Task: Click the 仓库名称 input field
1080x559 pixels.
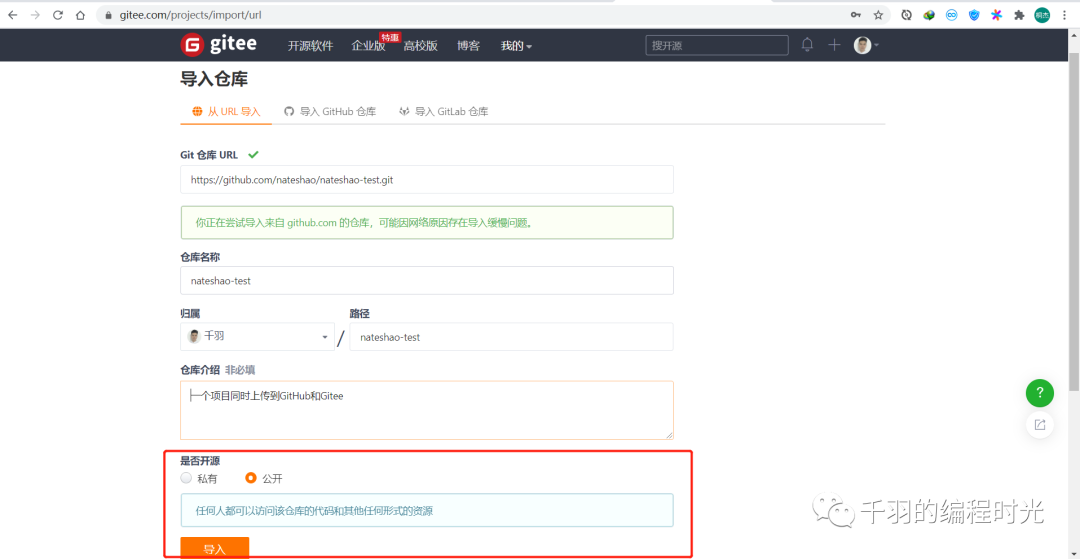Action: pyautogui.click(x=427, y=280)
